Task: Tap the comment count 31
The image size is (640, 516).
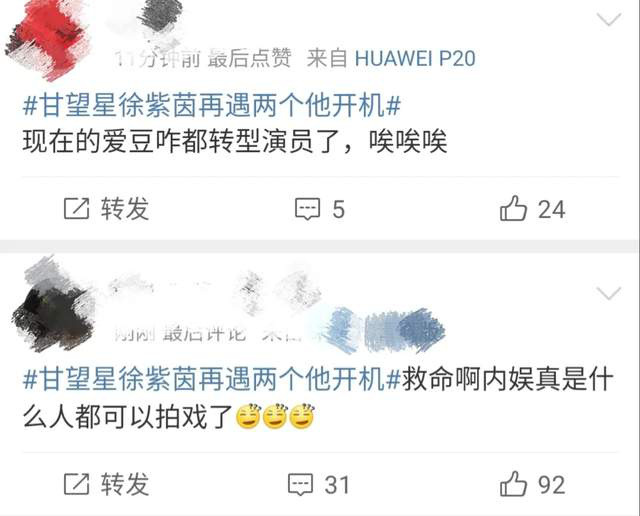Action: point(337,485)
